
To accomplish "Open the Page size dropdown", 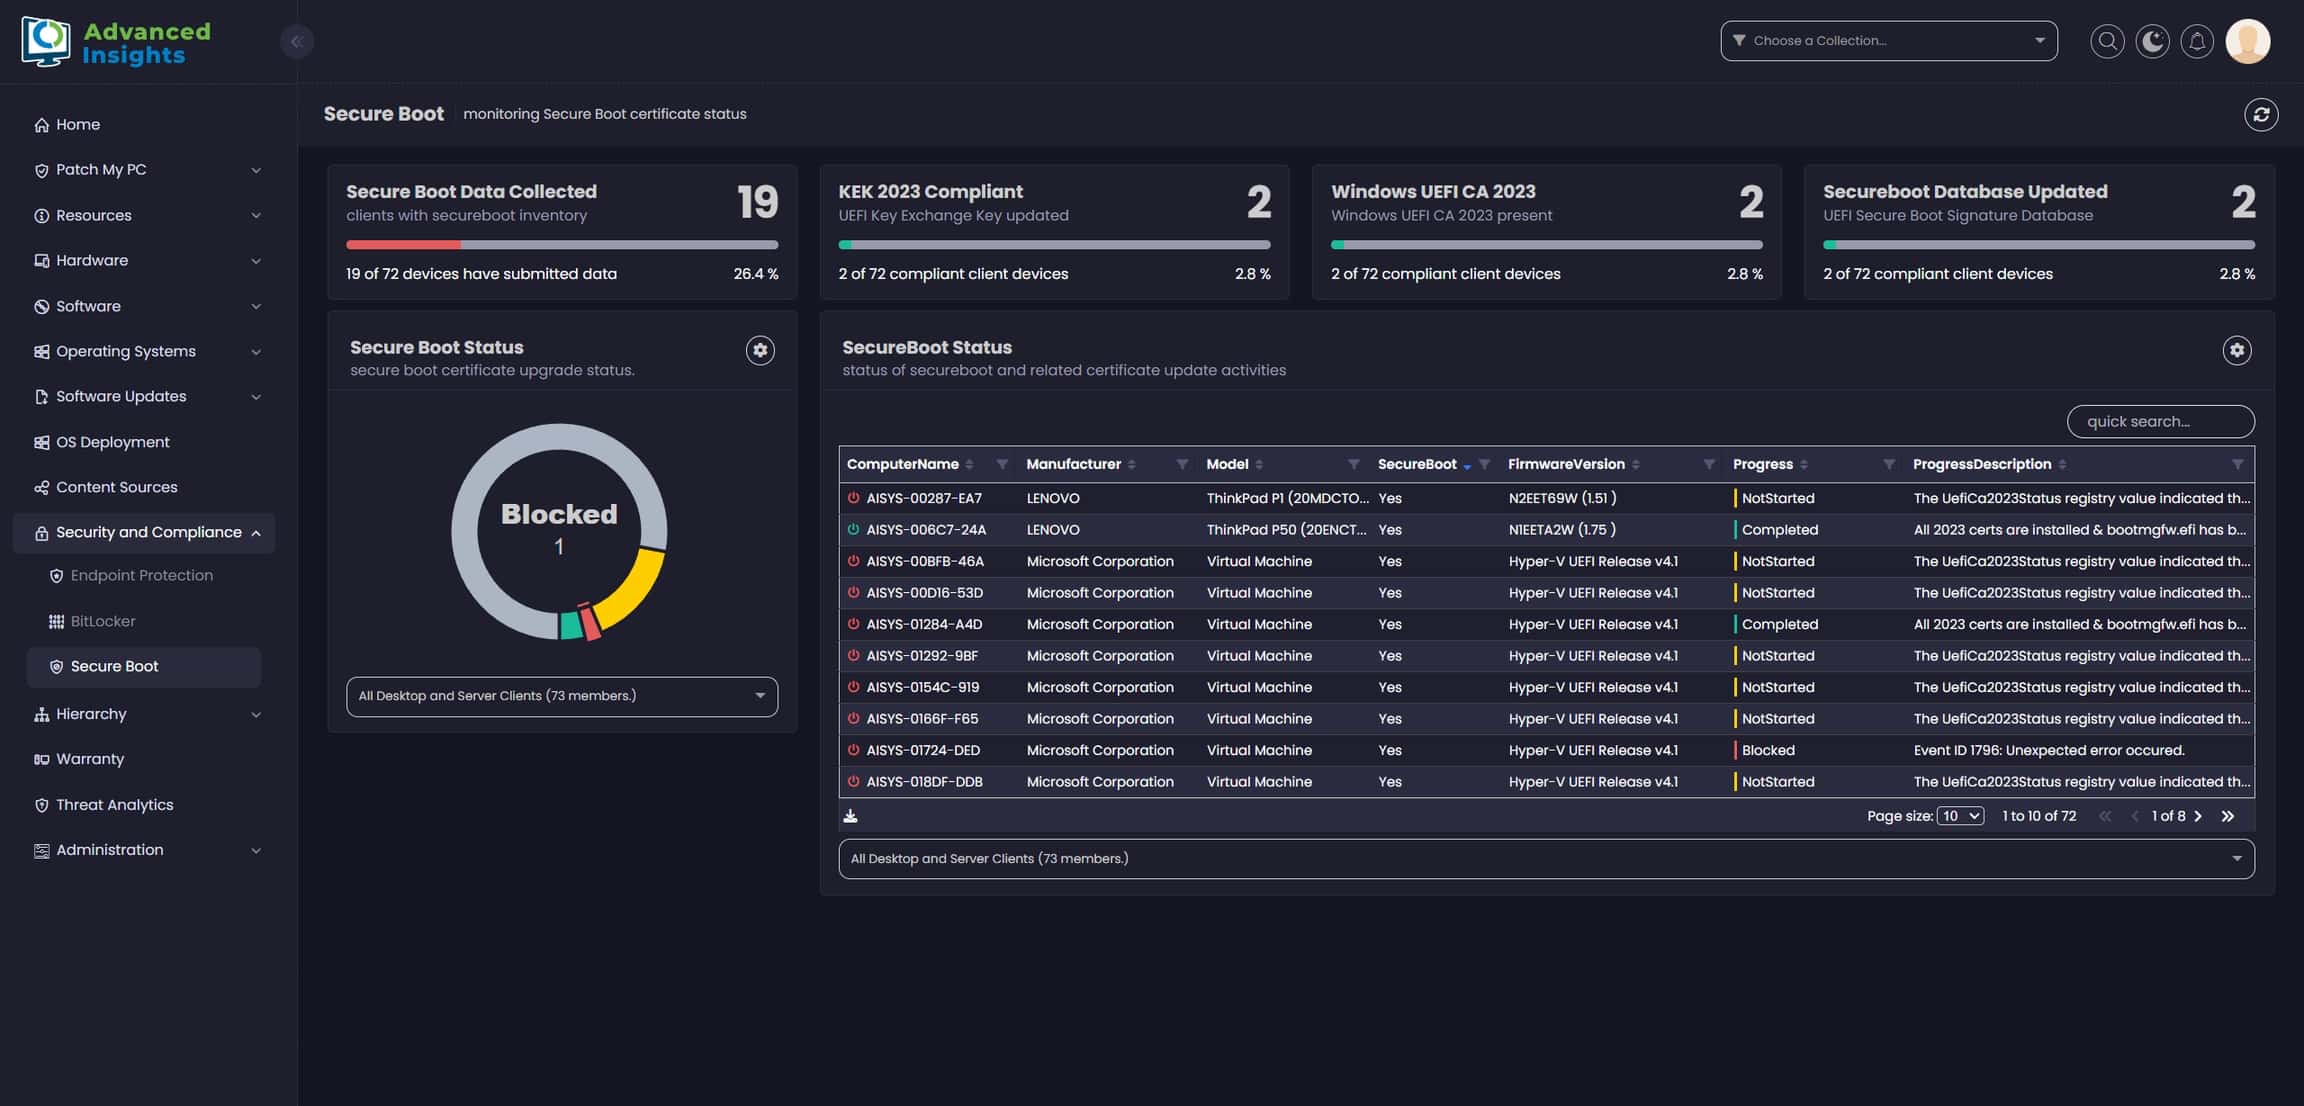I will [1960, 816].
